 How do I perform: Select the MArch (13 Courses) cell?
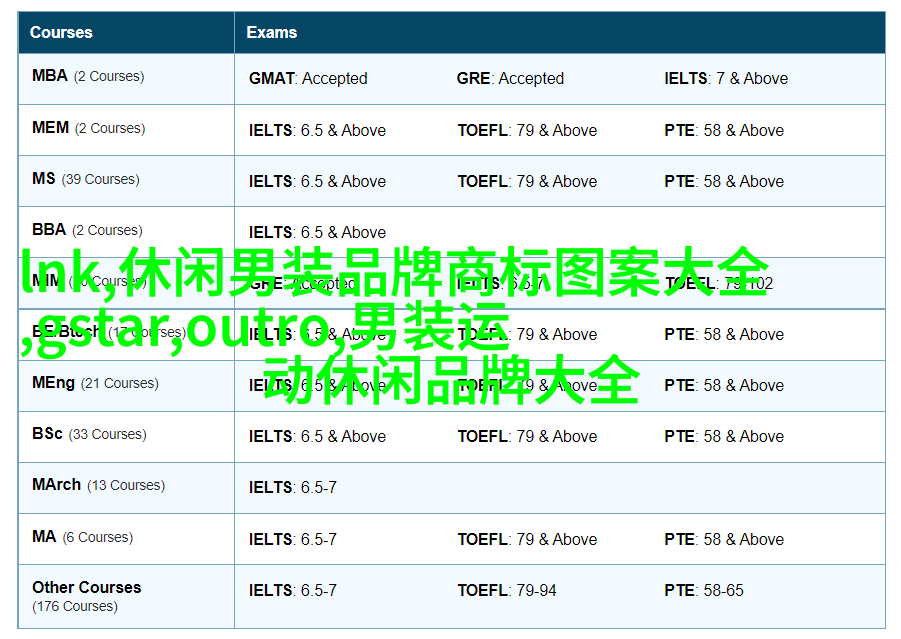(126, 488)
